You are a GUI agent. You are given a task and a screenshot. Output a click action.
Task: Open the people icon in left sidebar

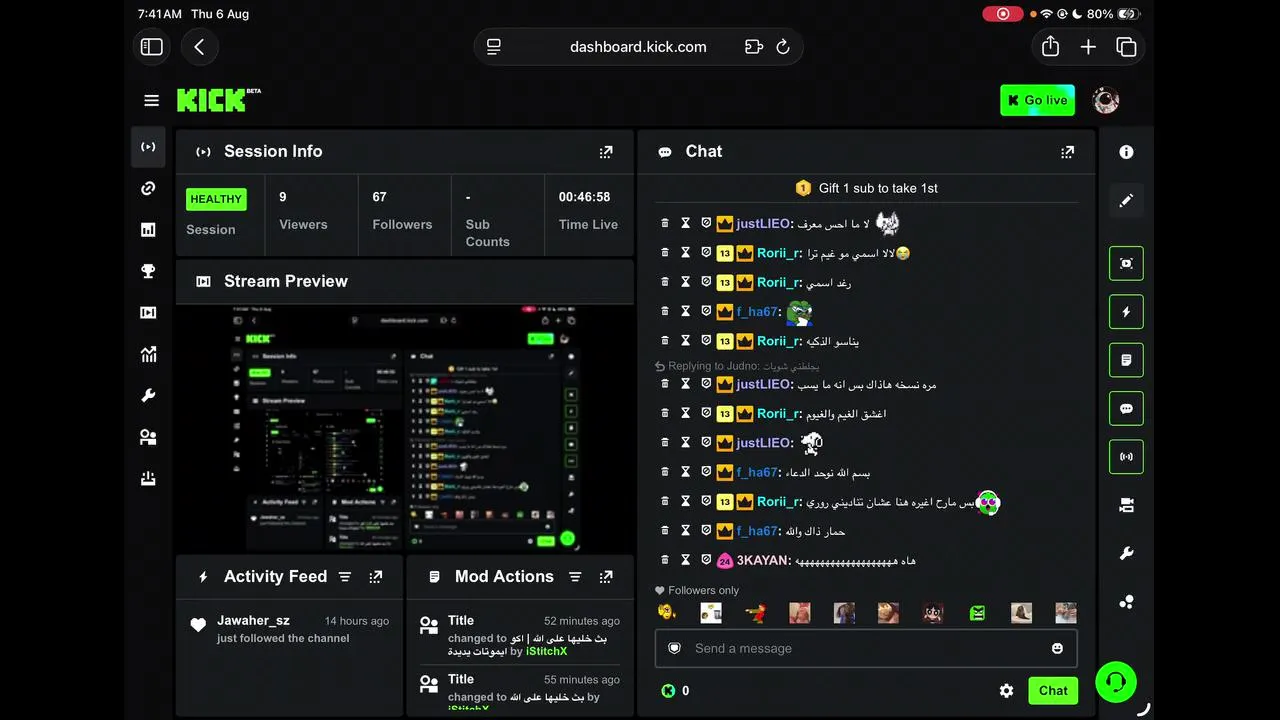coord(149,437)
